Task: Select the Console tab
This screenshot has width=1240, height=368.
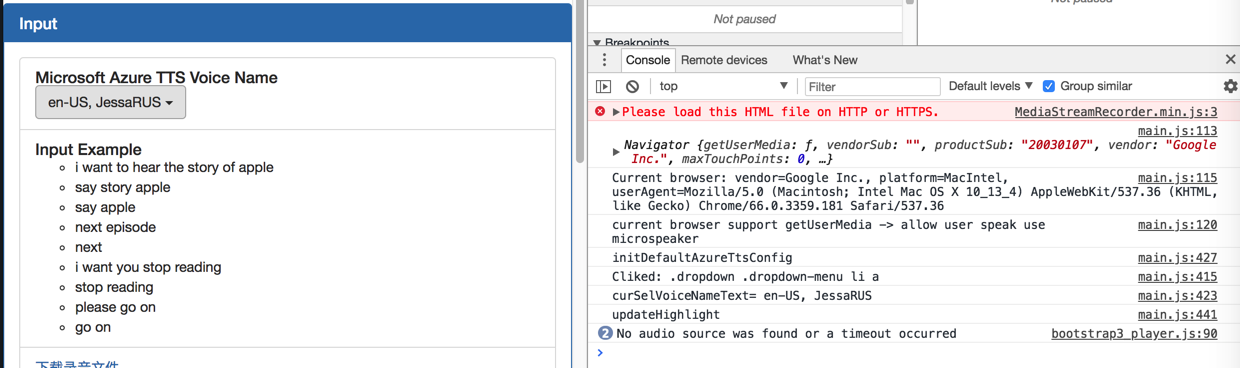Action: [647, 60]
